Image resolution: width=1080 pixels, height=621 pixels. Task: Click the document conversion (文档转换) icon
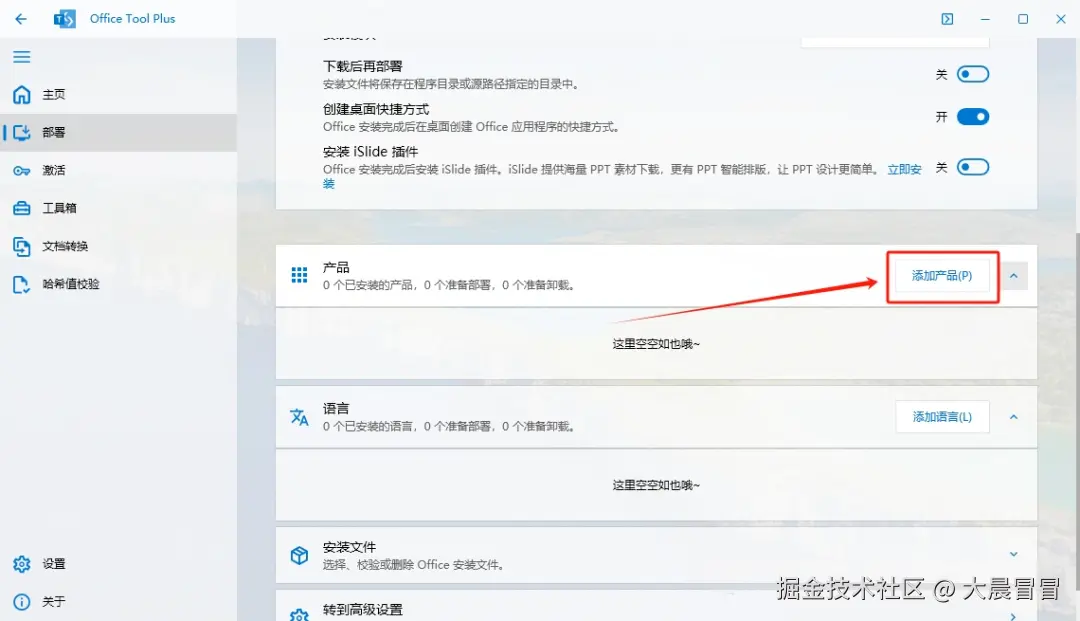click(22, 246)
